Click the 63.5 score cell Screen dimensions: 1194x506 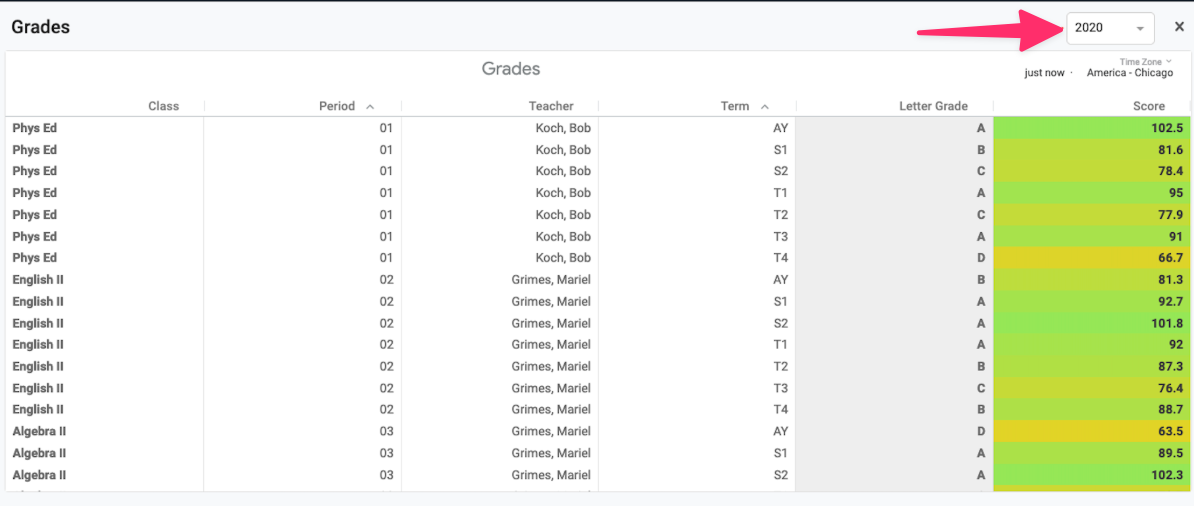coord(1092,431)
